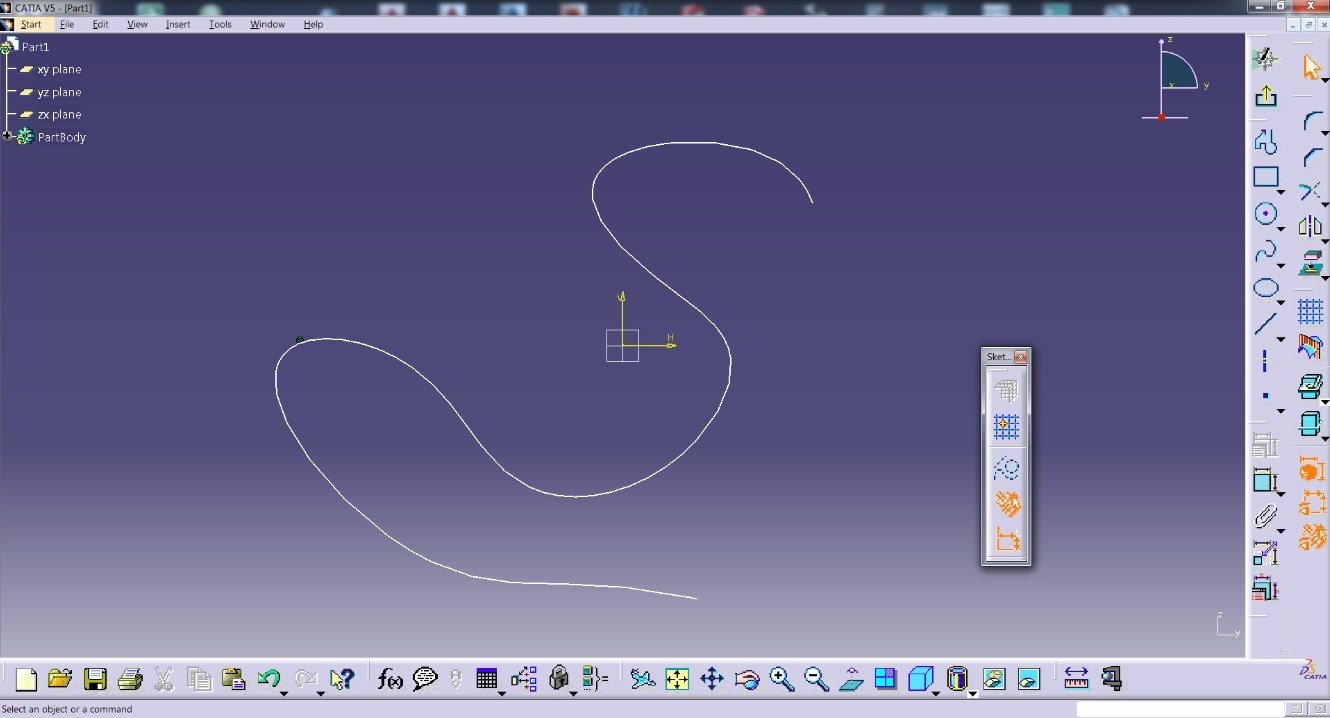The image size is (1330, 718).
Task: Expand the PartBody tree node
Action: pyautogui.click(x=7, y=137)
